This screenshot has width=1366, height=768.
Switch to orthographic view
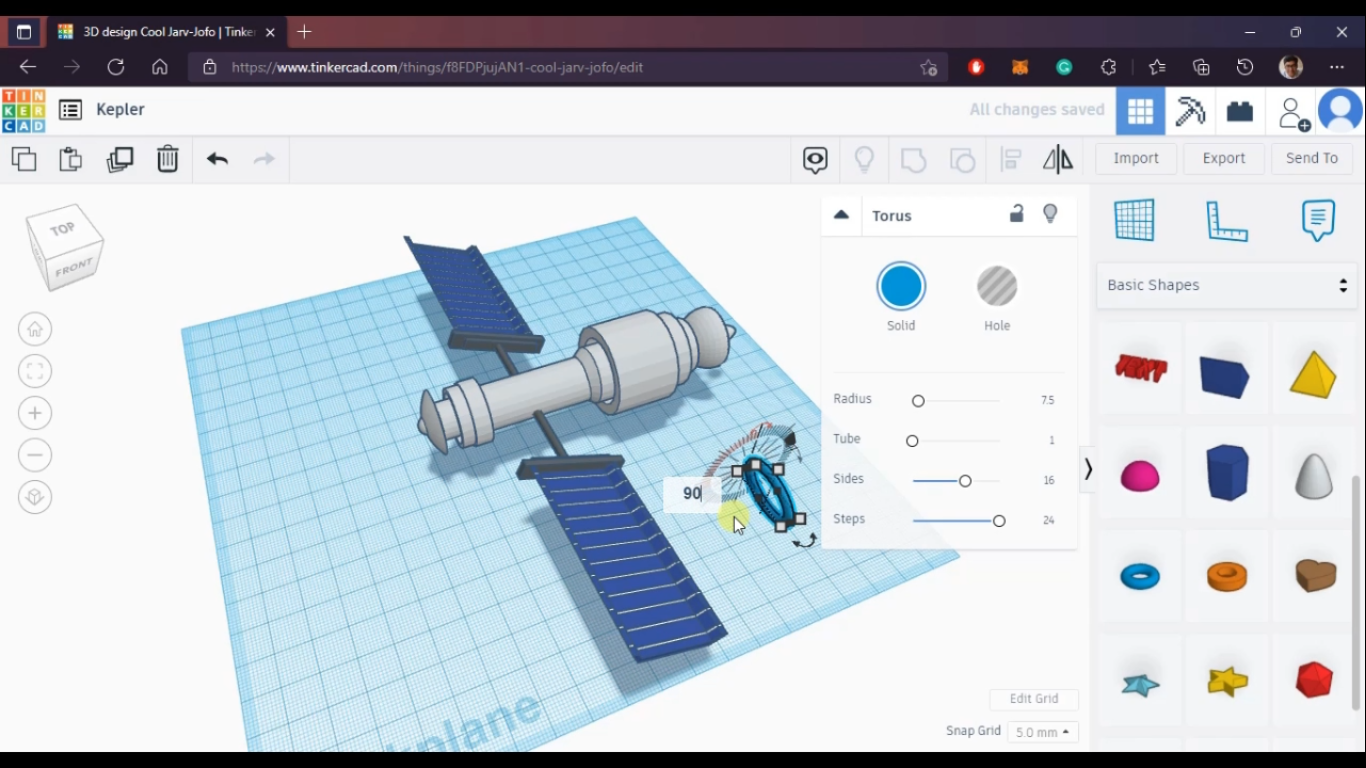[35, 497]
